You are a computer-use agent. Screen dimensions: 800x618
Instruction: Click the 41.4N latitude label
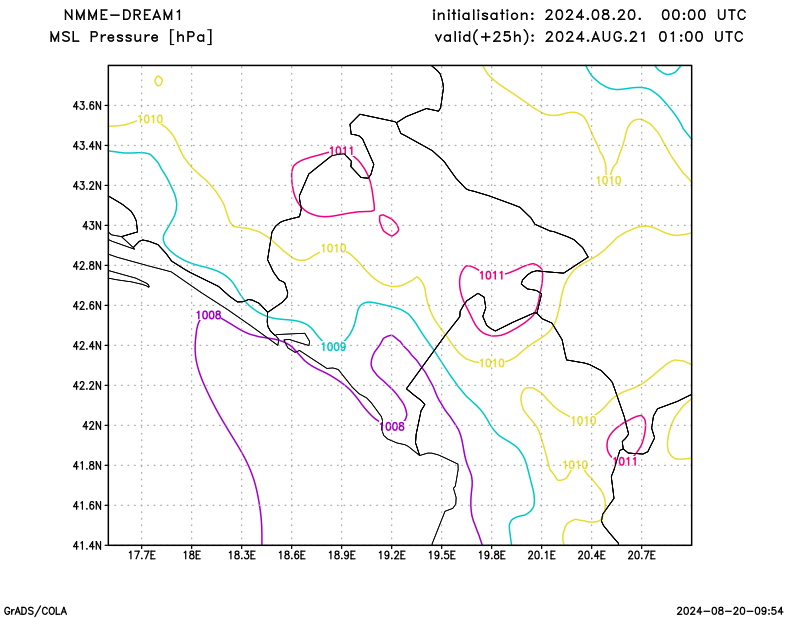[87, 546]
